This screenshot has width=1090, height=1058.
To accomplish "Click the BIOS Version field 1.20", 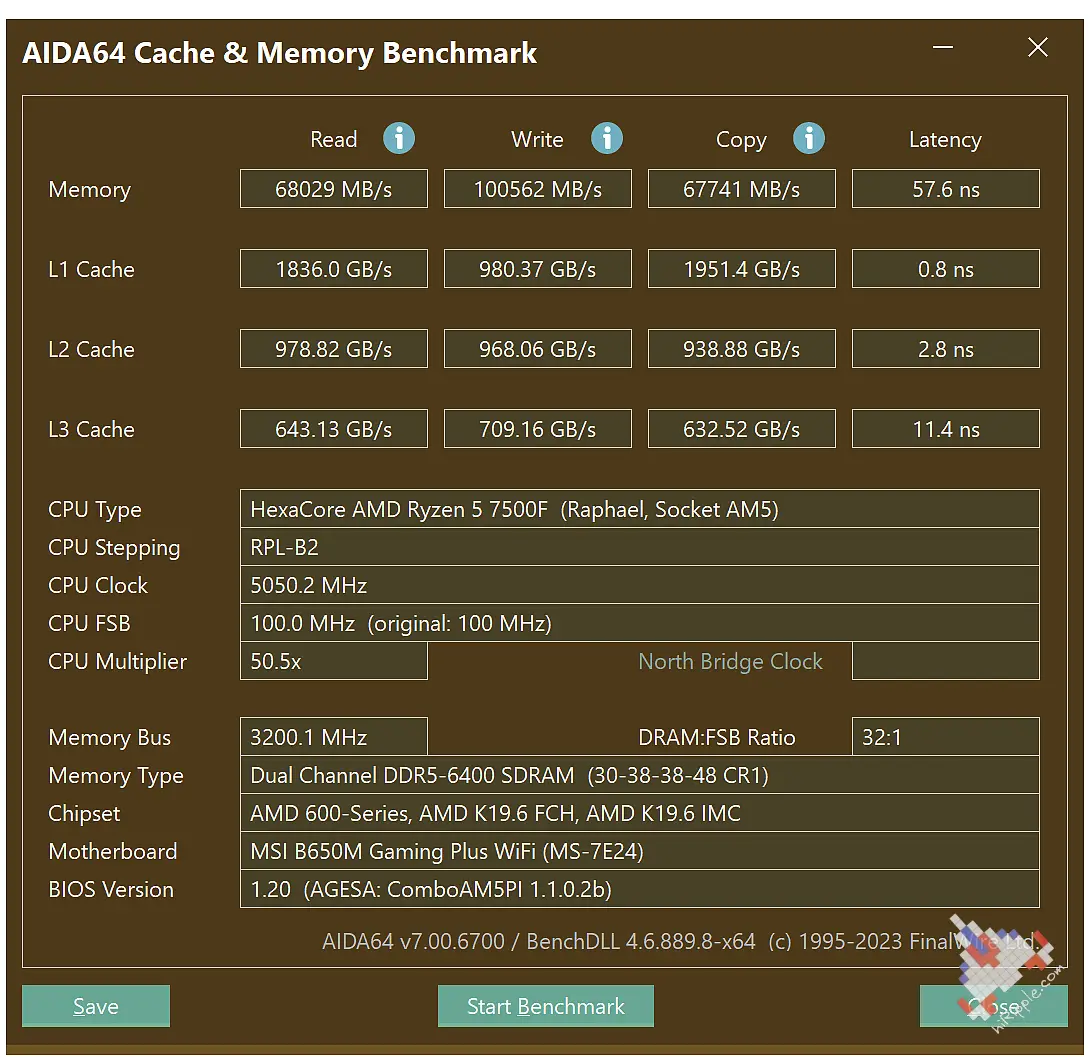I will click(640, 888).
